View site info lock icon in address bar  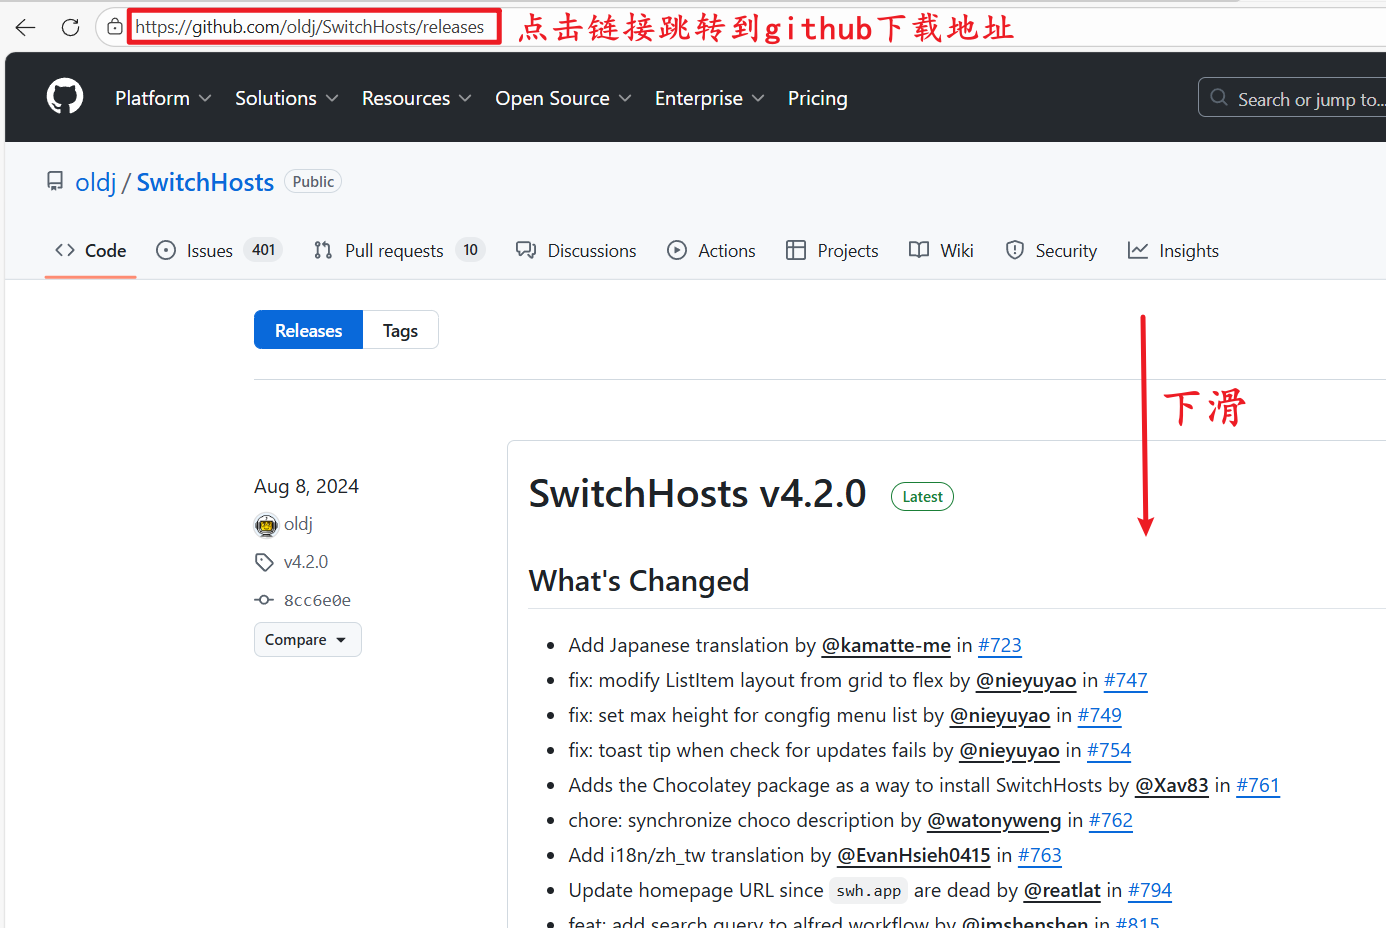tap(115, 27)
